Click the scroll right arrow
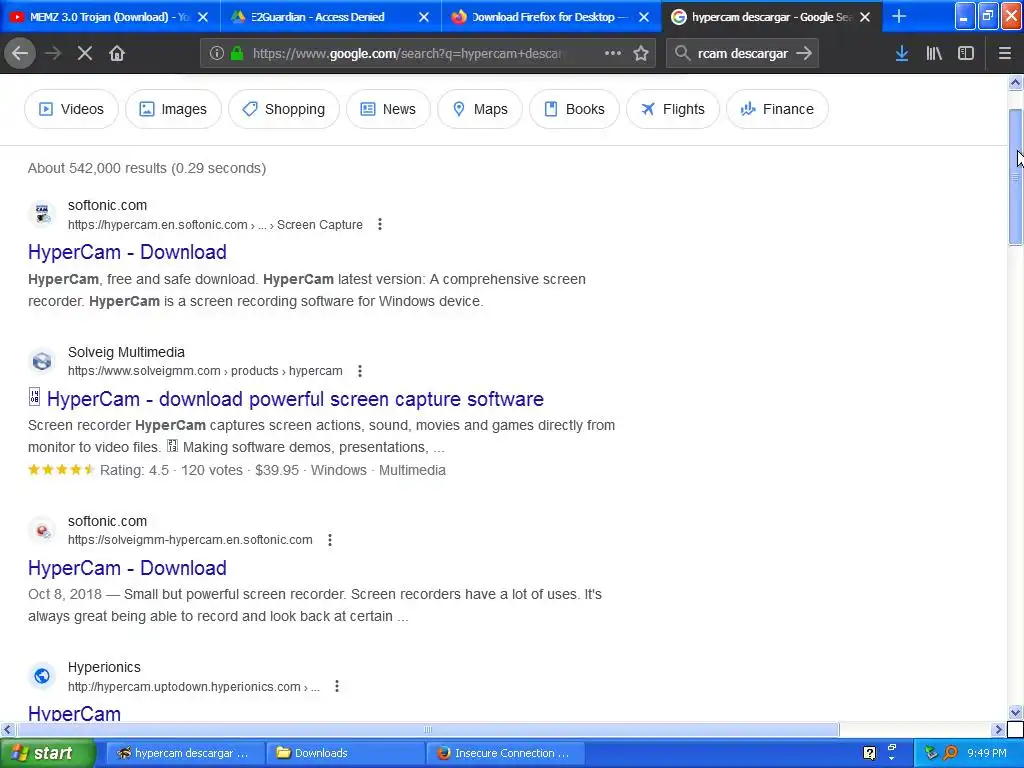 999,729
